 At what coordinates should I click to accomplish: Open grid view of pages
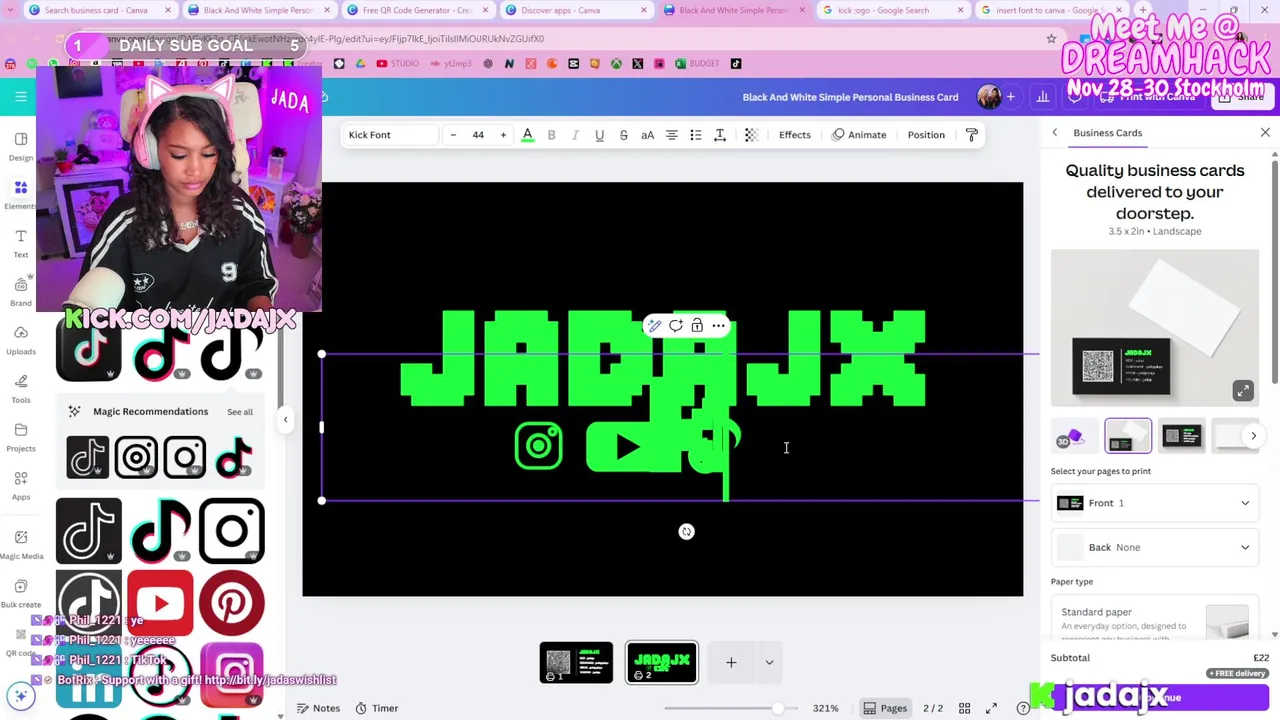click(x=964, y=708)
